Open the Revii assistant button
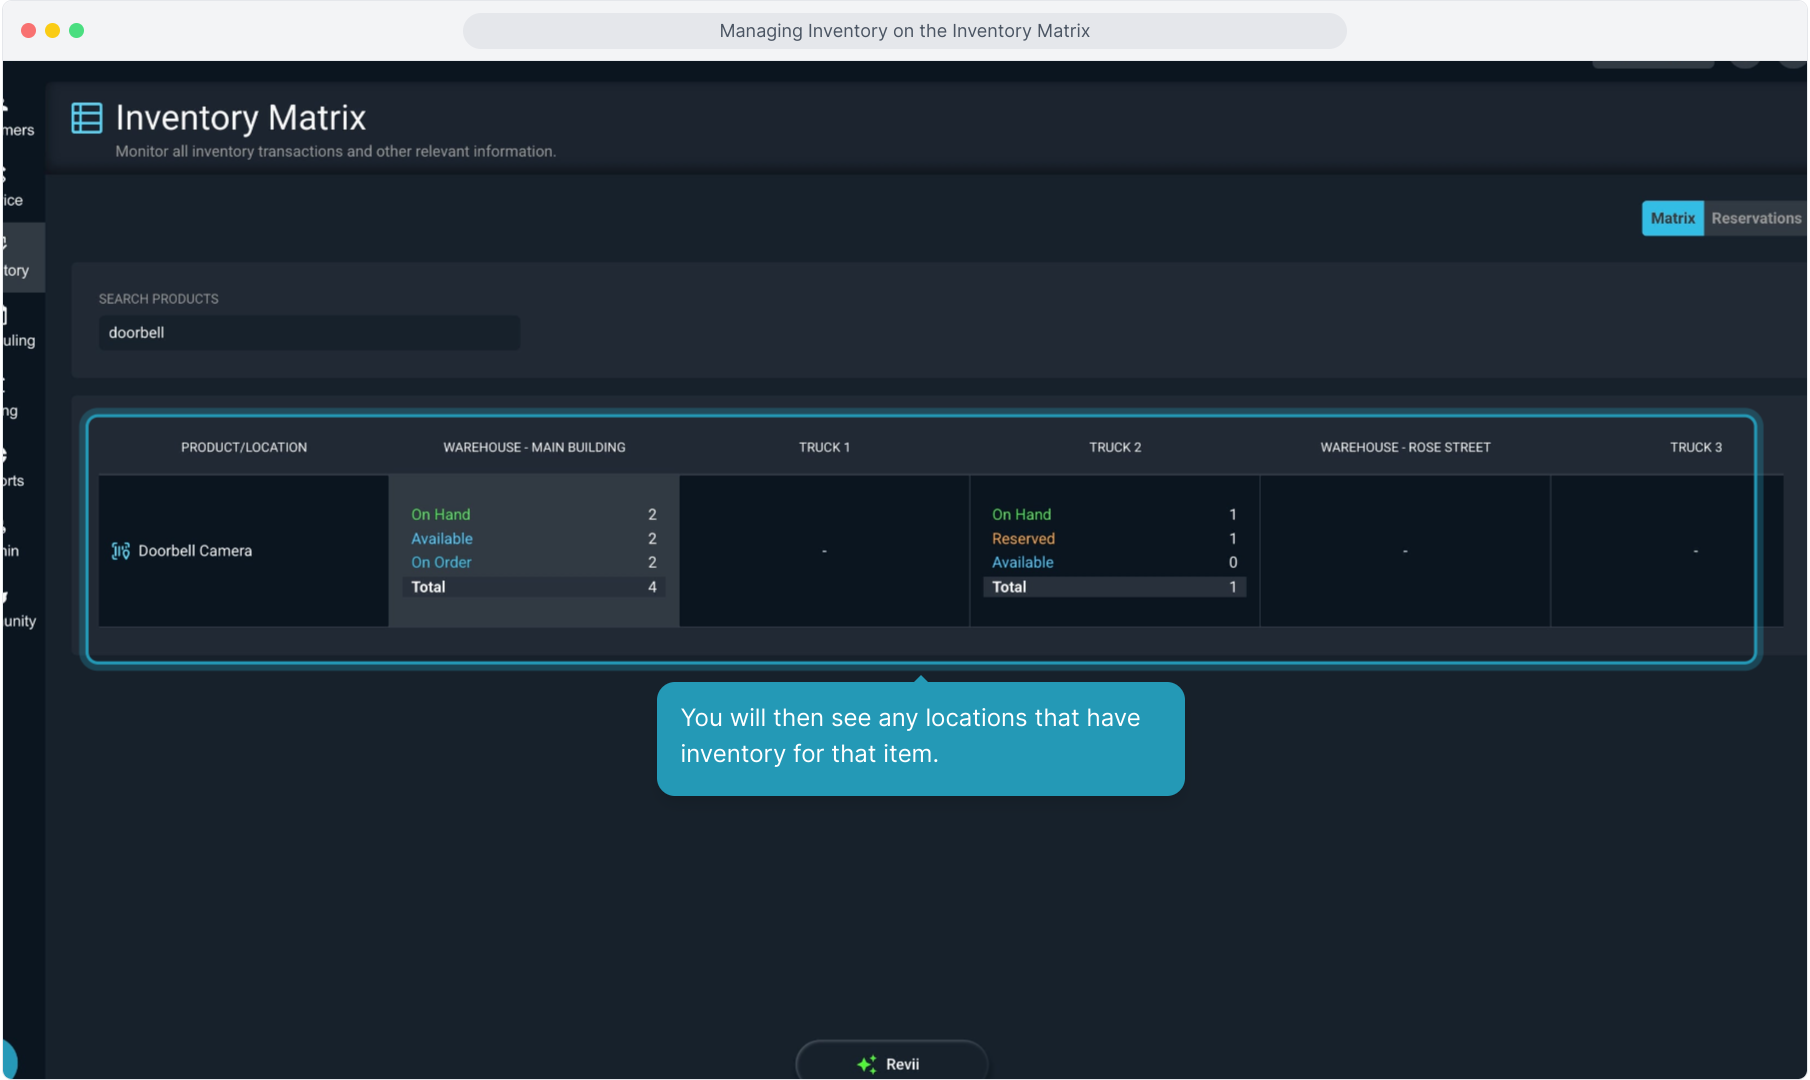Image resolution: width=1810 pixels, height=1080 pixels. pos(891,1063)
